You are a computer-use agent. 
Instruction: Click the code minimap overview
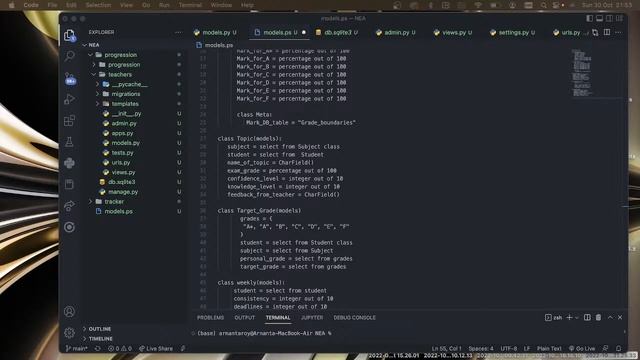[x=582, y=73]
